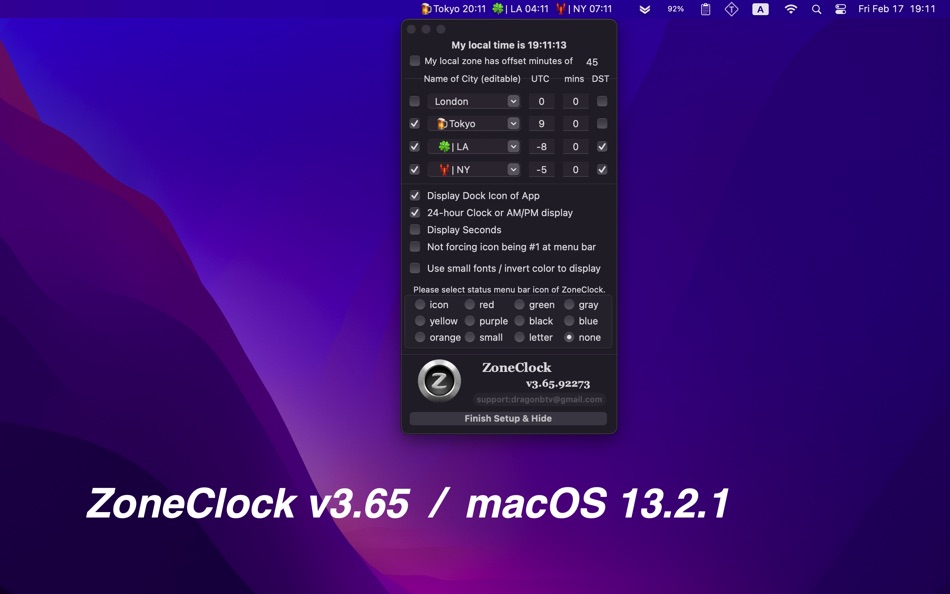The height and width of the screenshot is (594, 950).
Task: Click Tokyo 20:11 menu bar clock
Action: pos(454,9)
